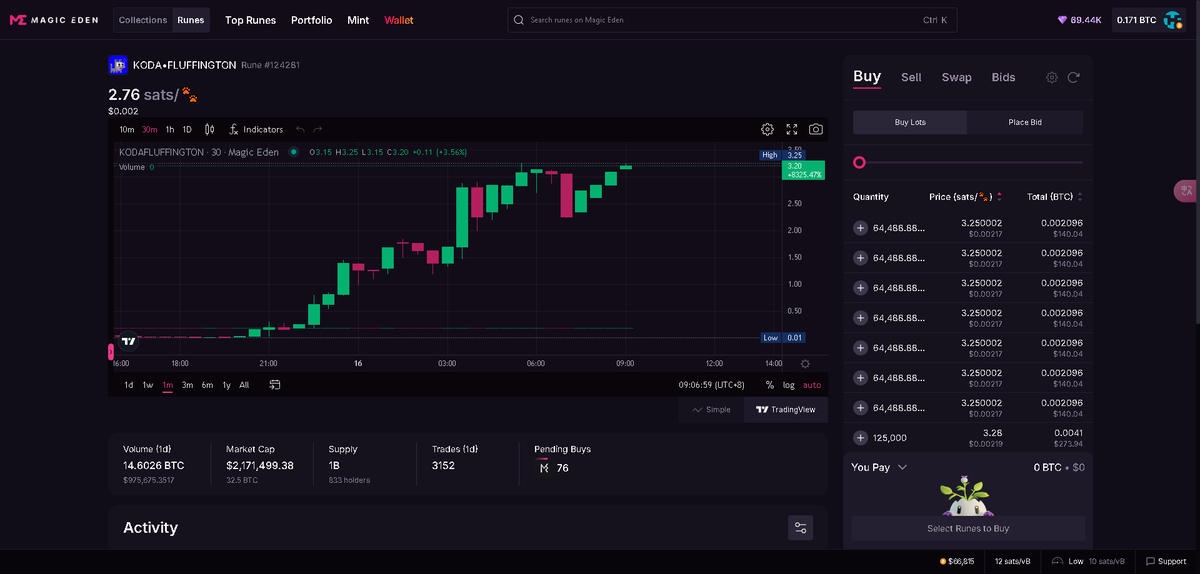Click the BTC price $66,815 indicator

(956, 561)
